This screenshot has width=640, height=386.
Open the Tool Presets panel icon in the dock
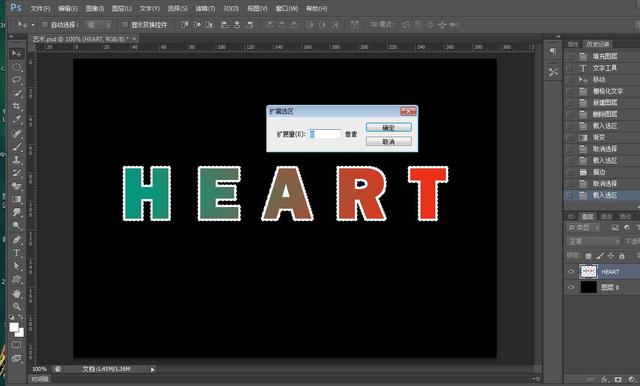click(553, 72)
